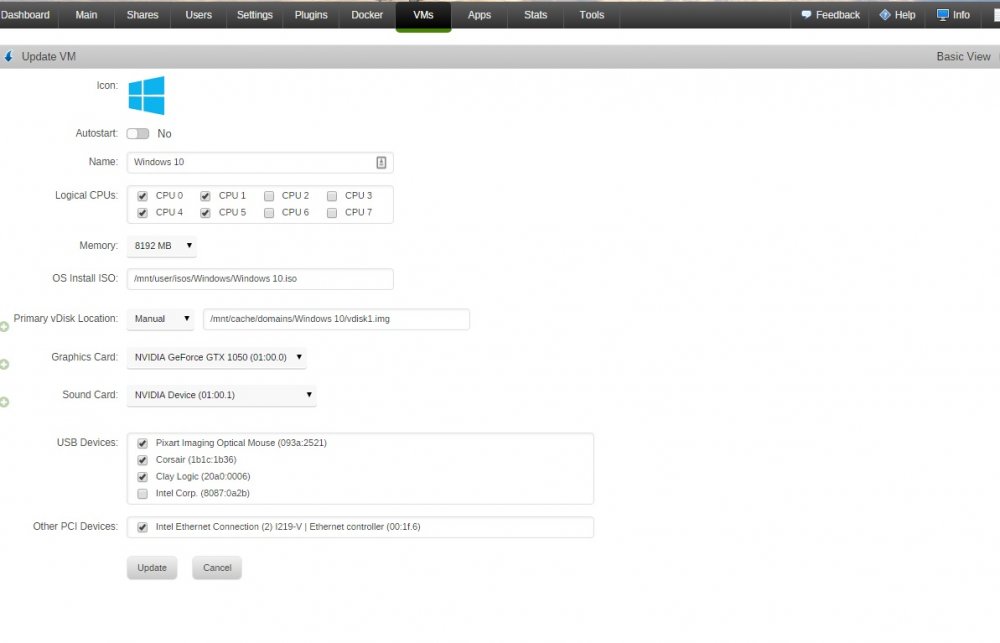
Task: Enable CPU 6 checkbox
Action: 269,212
